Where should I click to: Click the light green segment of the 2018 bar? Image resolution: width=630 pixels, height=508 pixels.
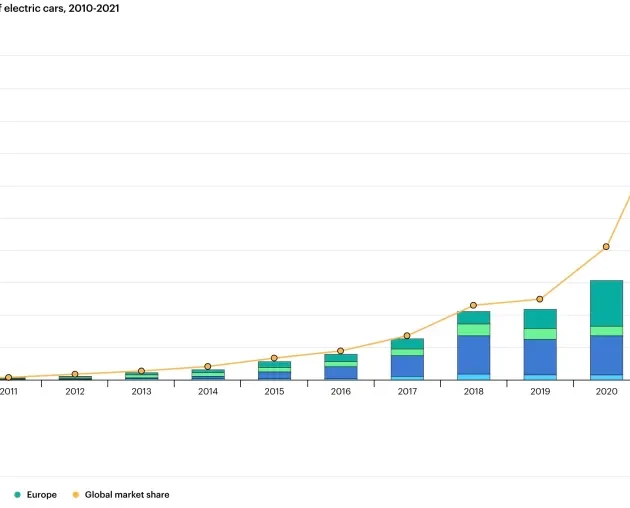pos(474,330)
